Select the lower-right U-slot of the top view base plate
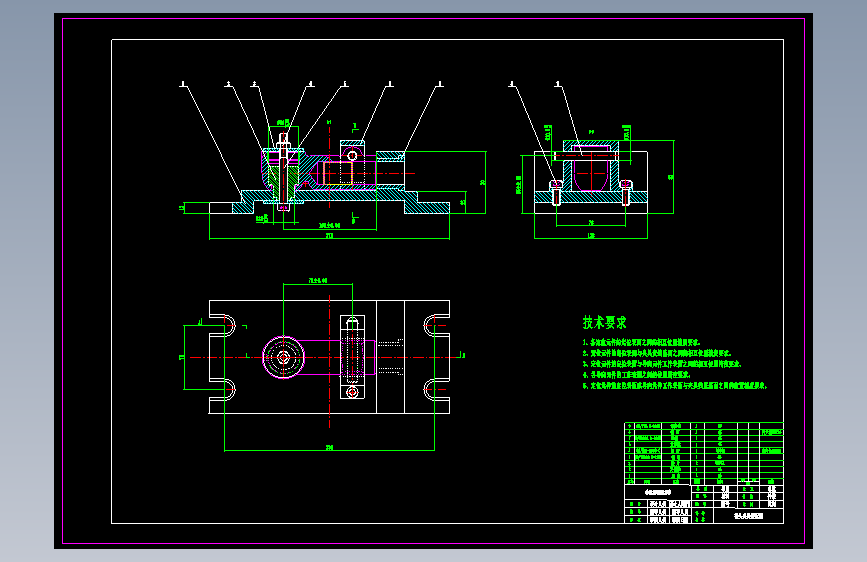 point(437,389)
